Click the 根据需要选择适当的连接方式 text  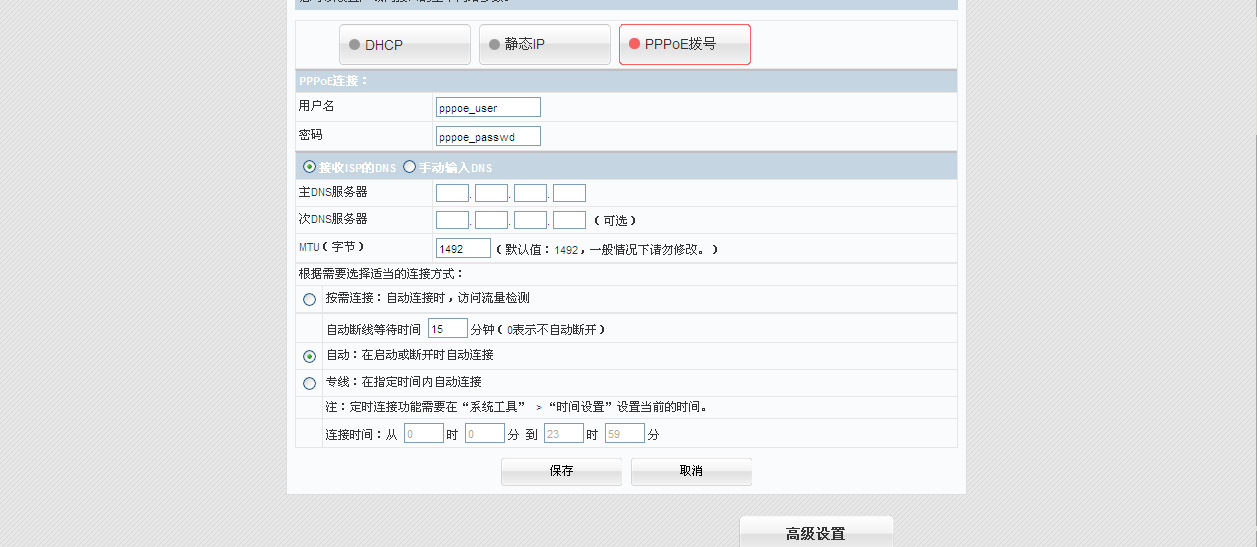coord(382,273)
